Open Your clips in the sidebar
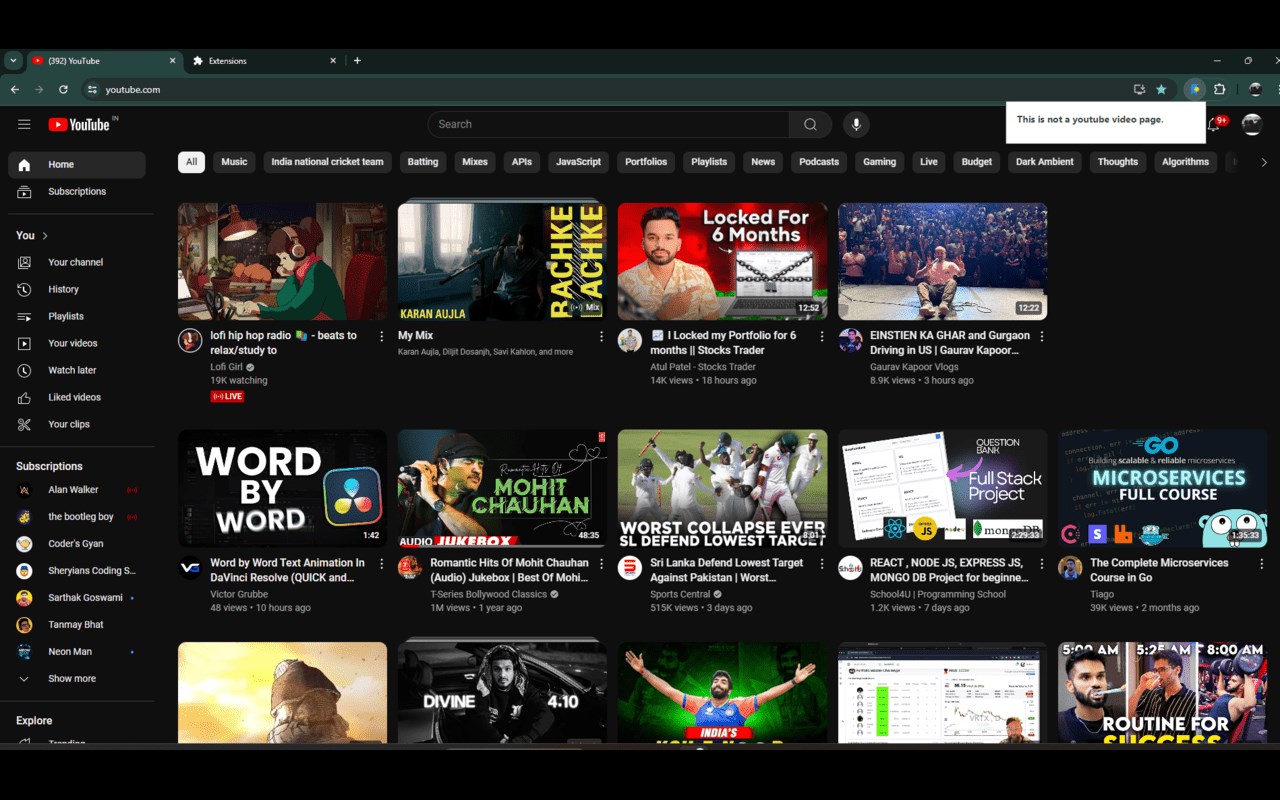 pos(77,424)
